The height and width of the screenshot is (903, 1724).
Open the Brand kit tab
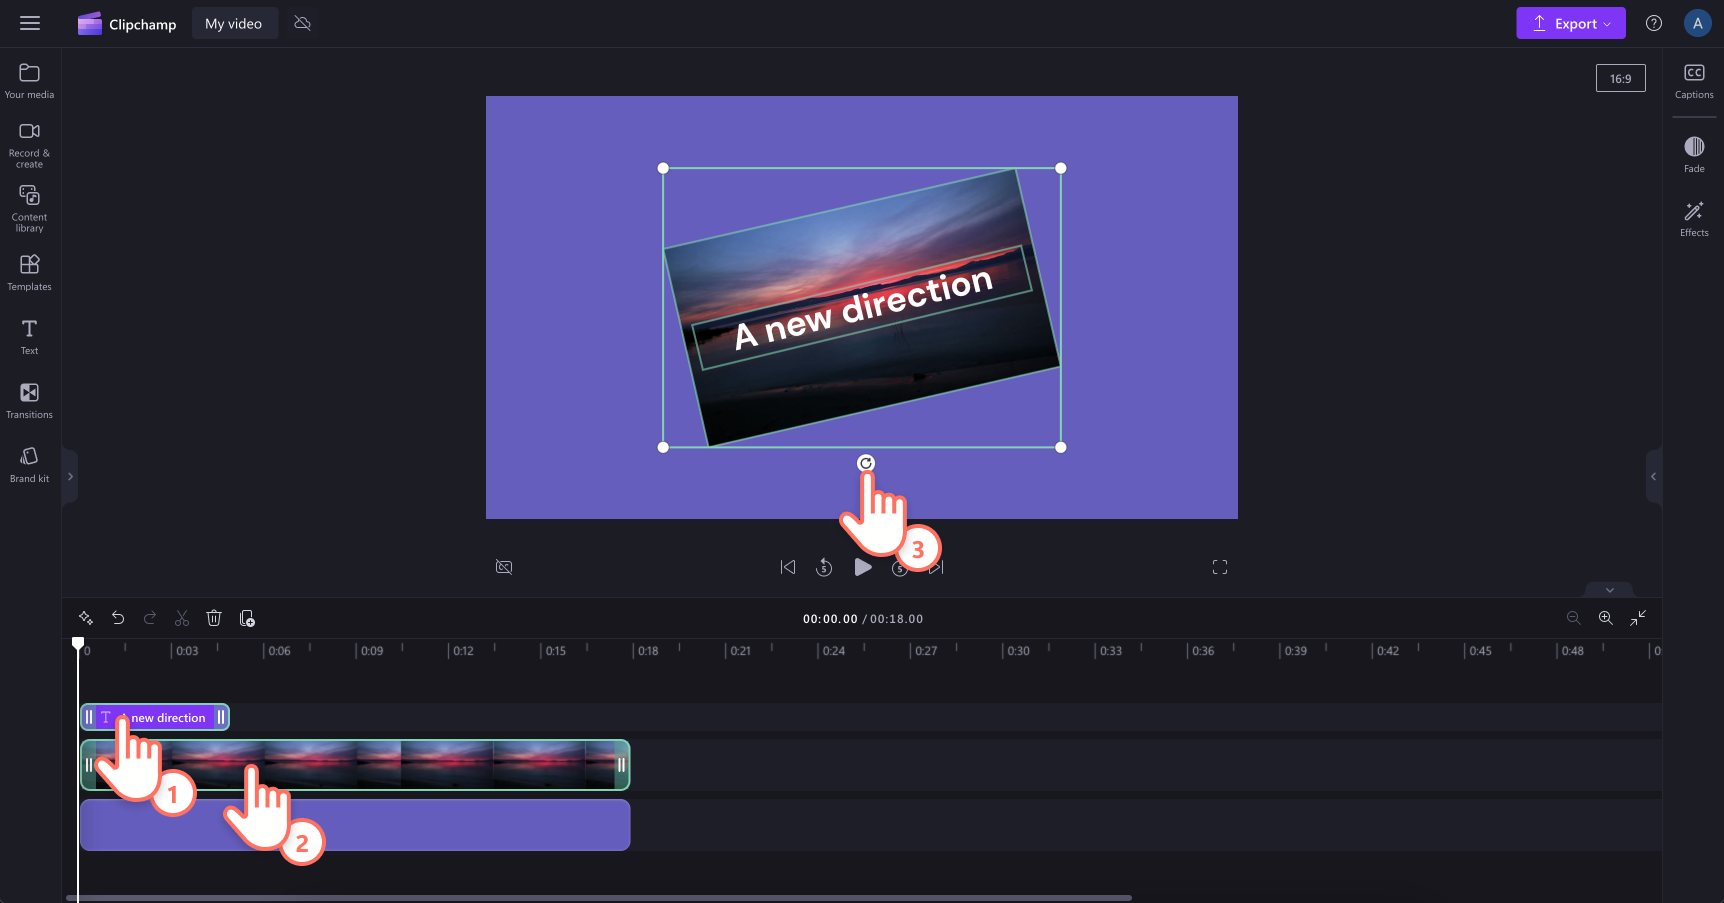coord(30,465)
